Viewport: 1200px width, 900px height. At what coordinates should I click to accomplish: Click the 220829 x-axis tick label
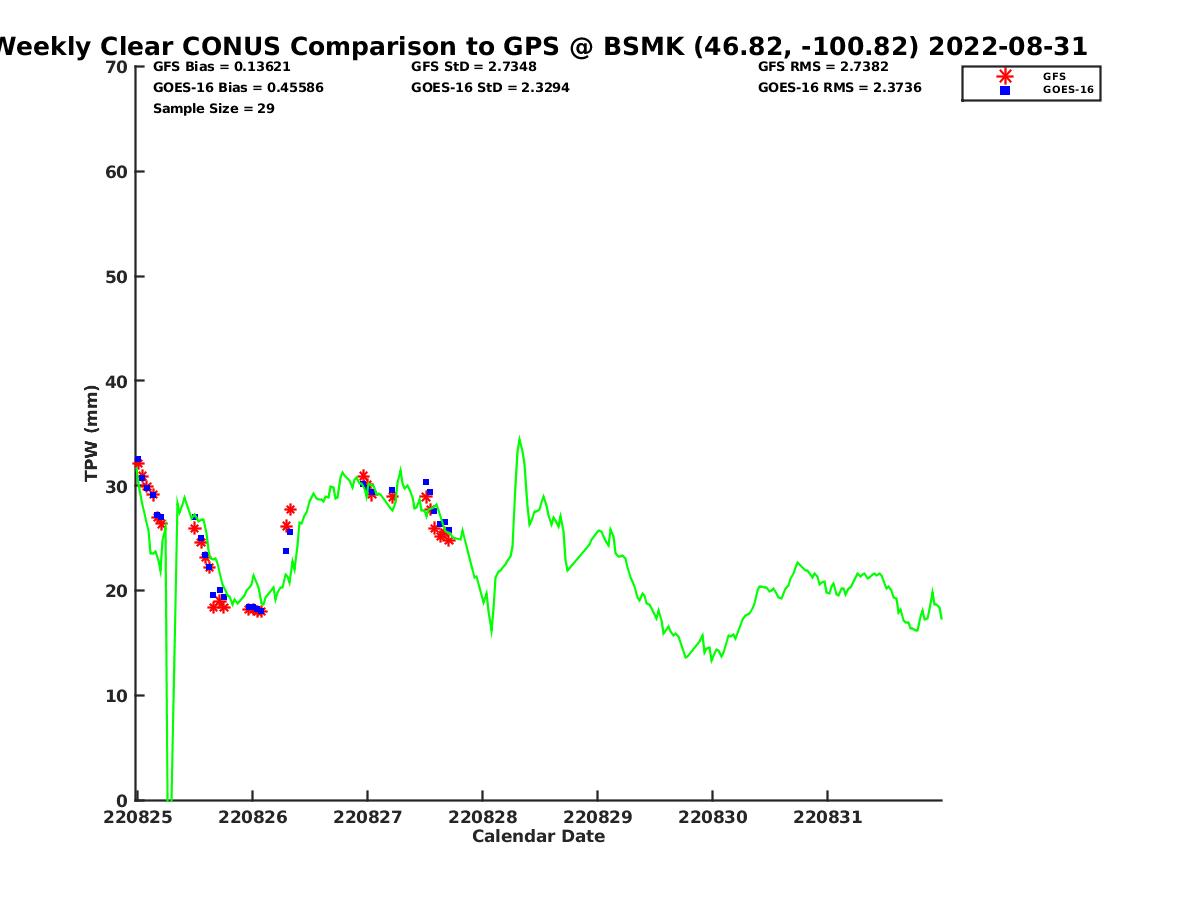(x=597, y=817)
